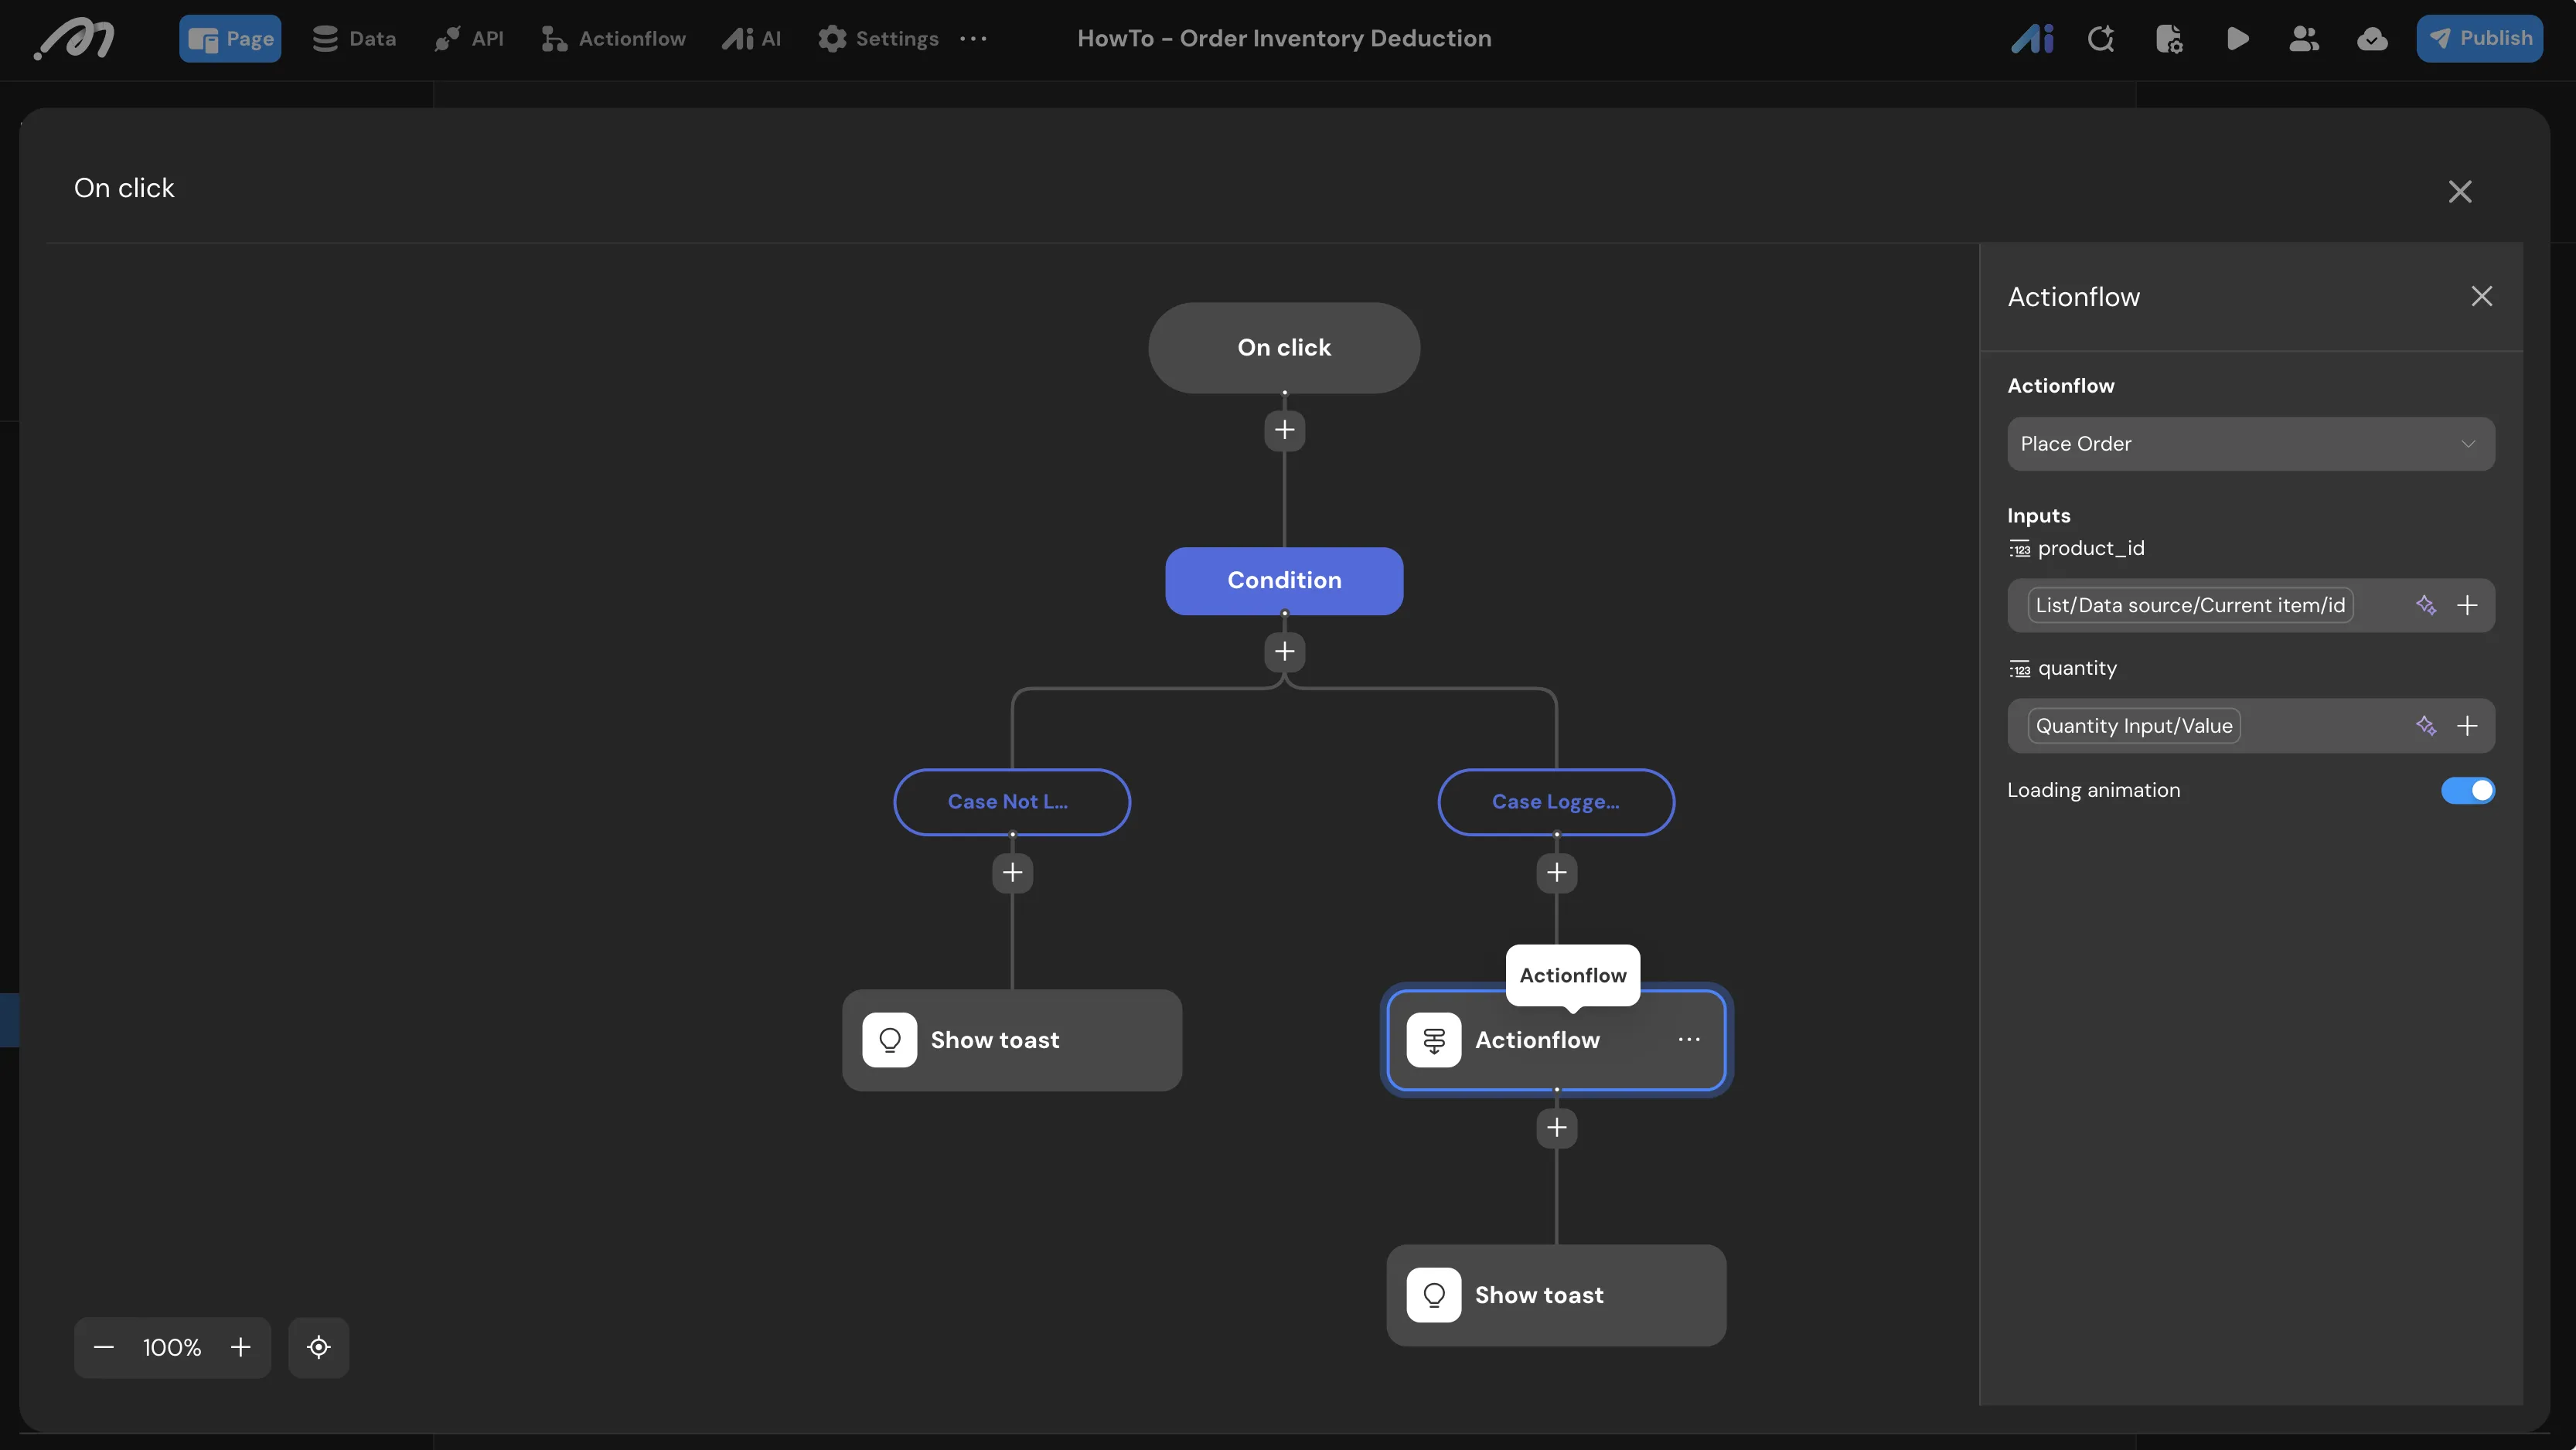Zoom in the canvas with plus button
2576x1450 pixels.
tap(240, 1347)
